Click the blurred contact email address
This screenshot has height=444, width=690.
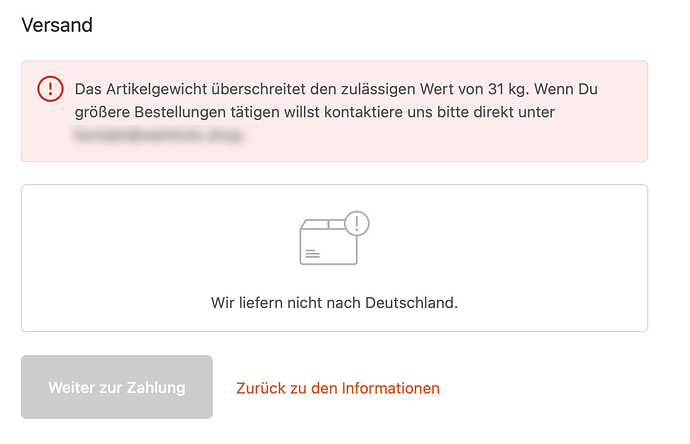point(160,136)
